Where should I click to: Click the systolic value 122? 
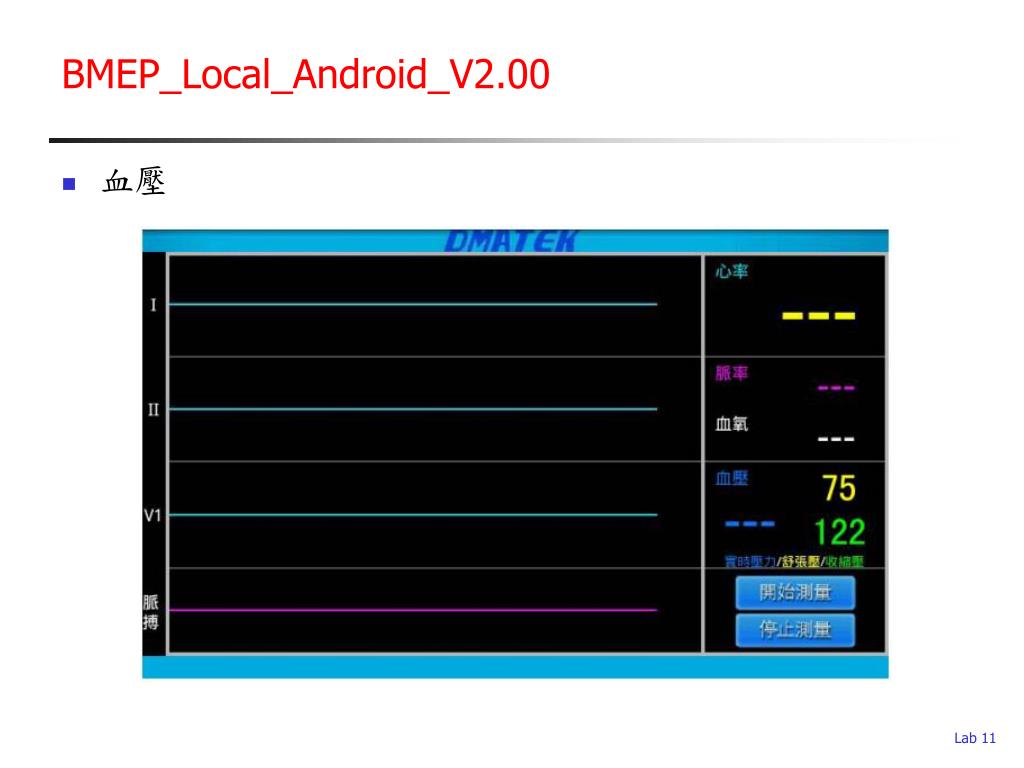point(839,532)
